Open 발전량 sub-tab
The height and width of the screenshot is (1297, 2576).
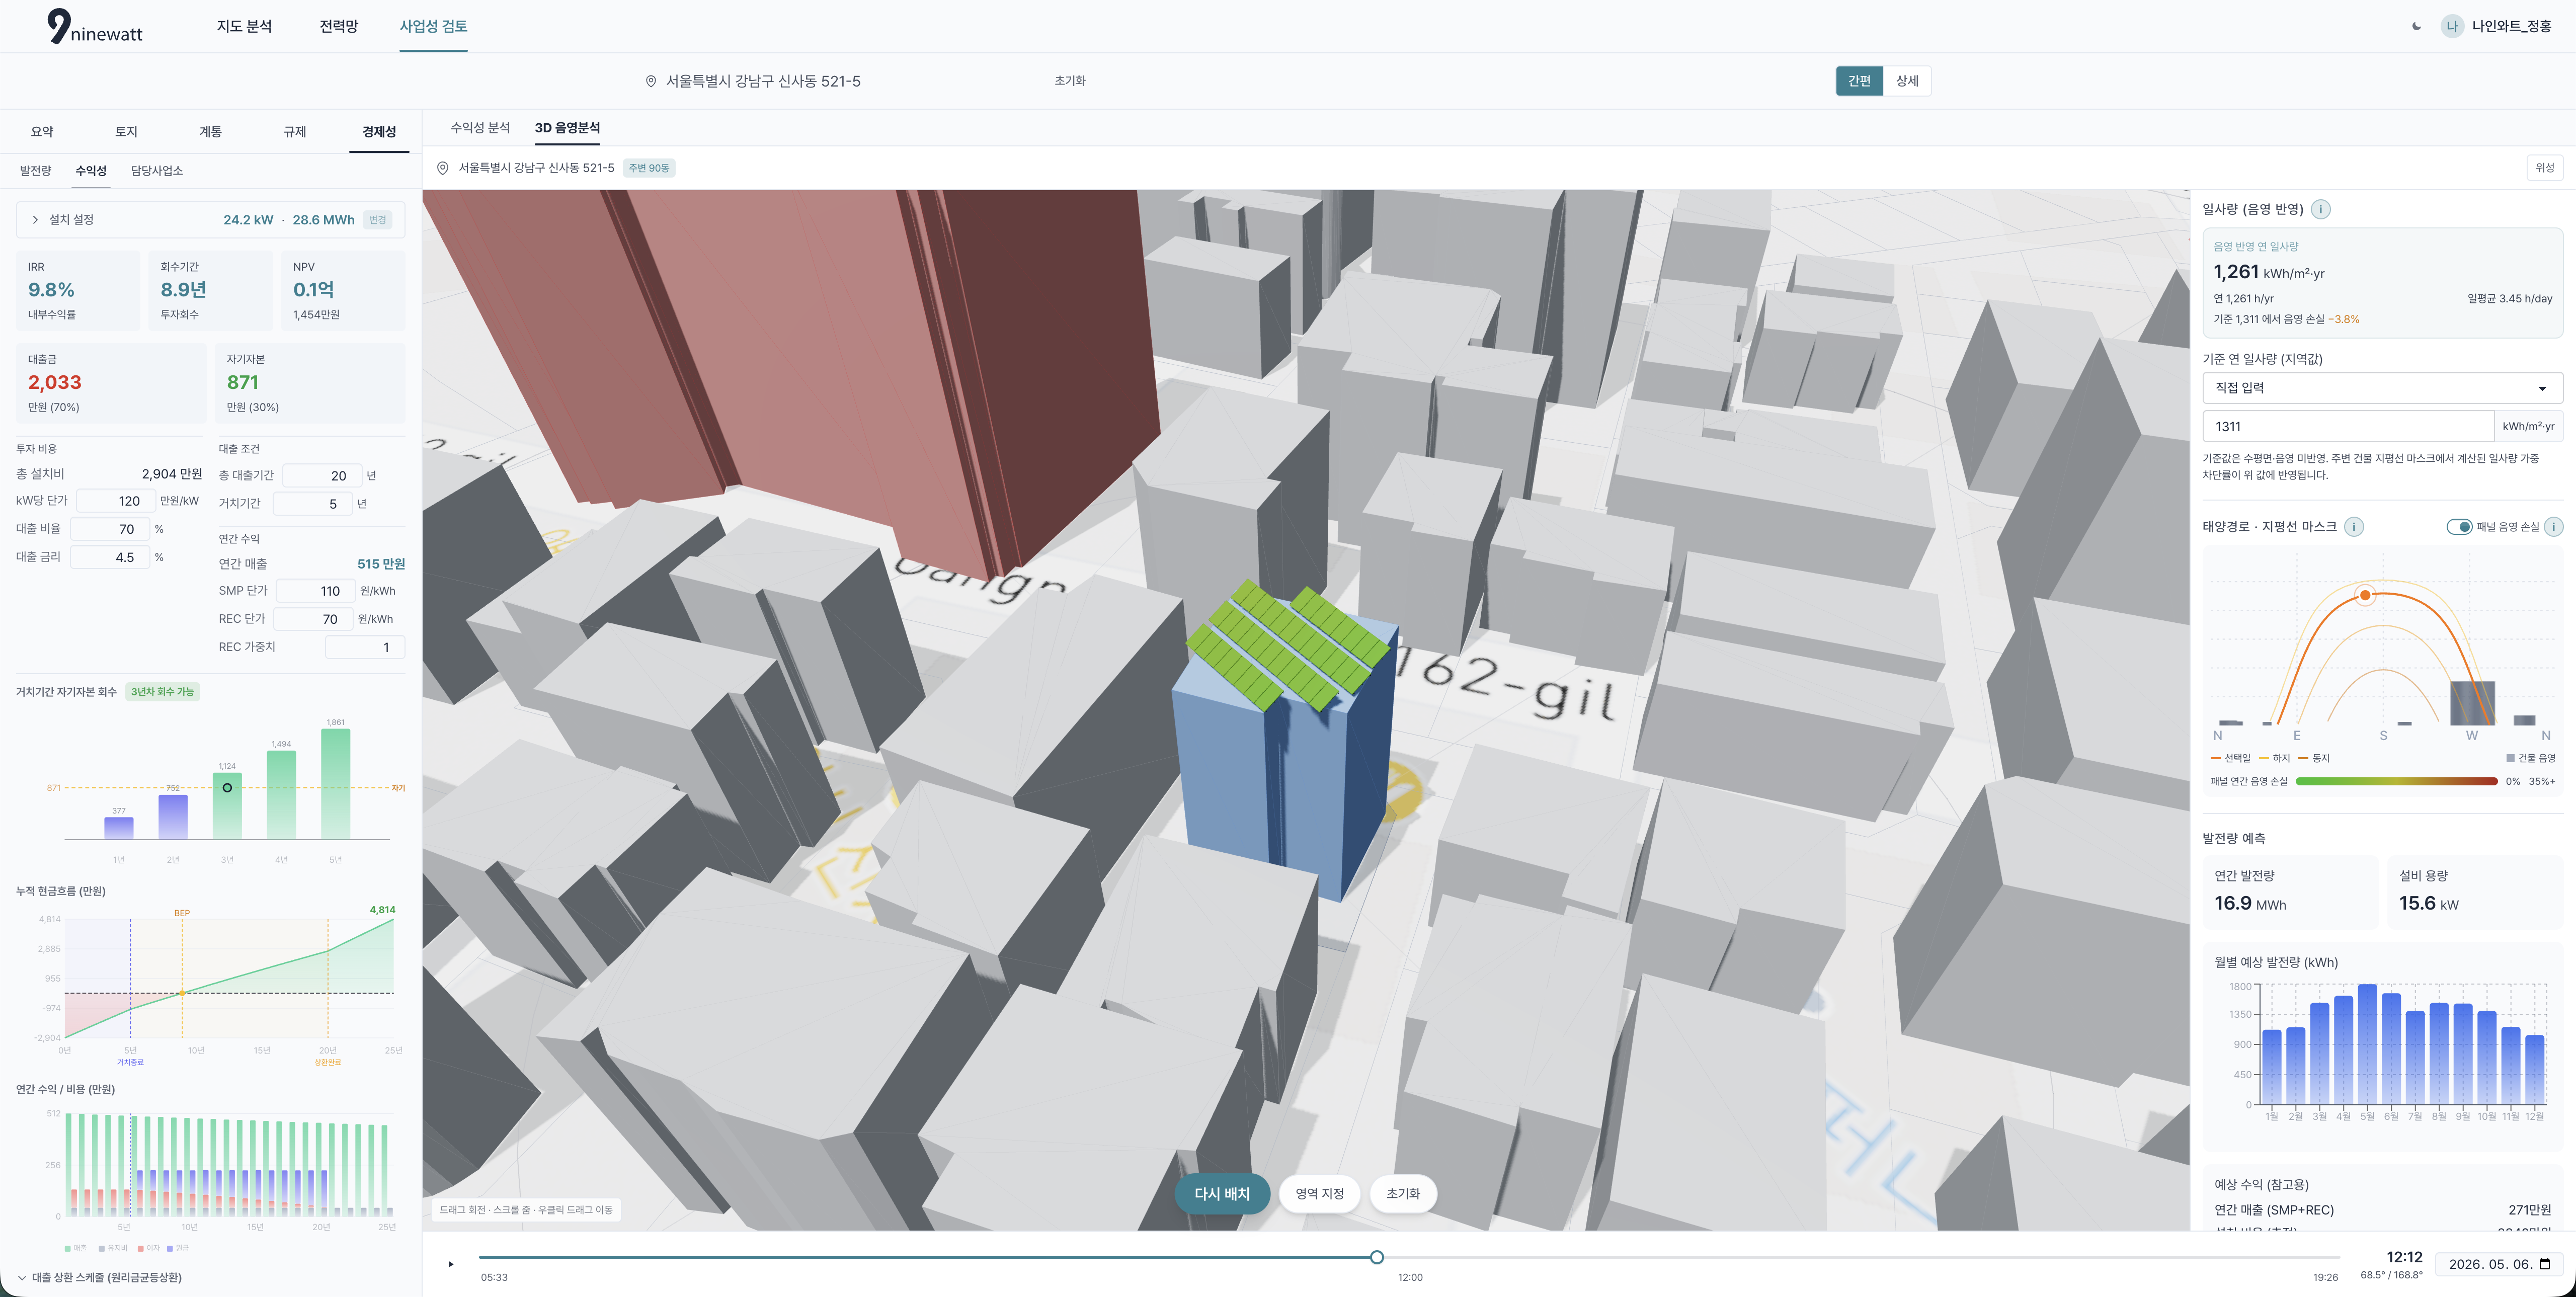tap(35, 171)
